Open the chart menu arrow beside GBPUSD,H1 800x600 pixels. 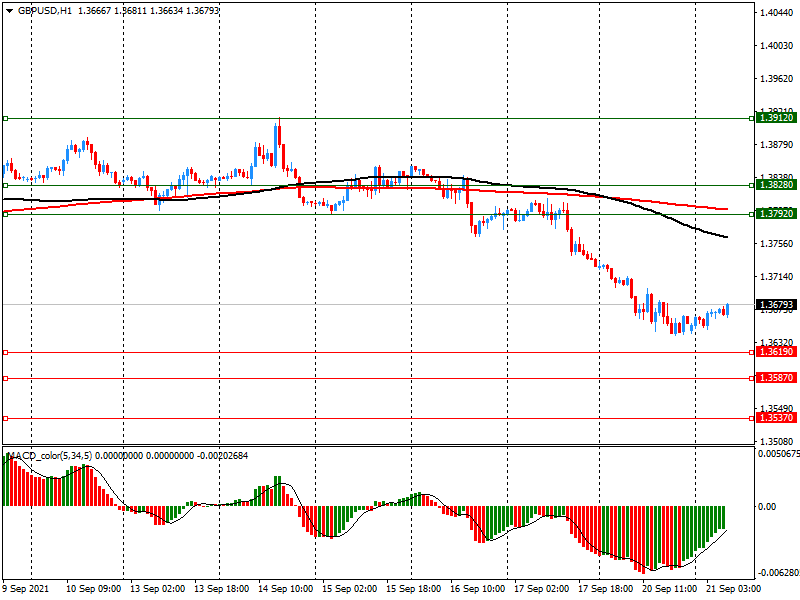9,11
